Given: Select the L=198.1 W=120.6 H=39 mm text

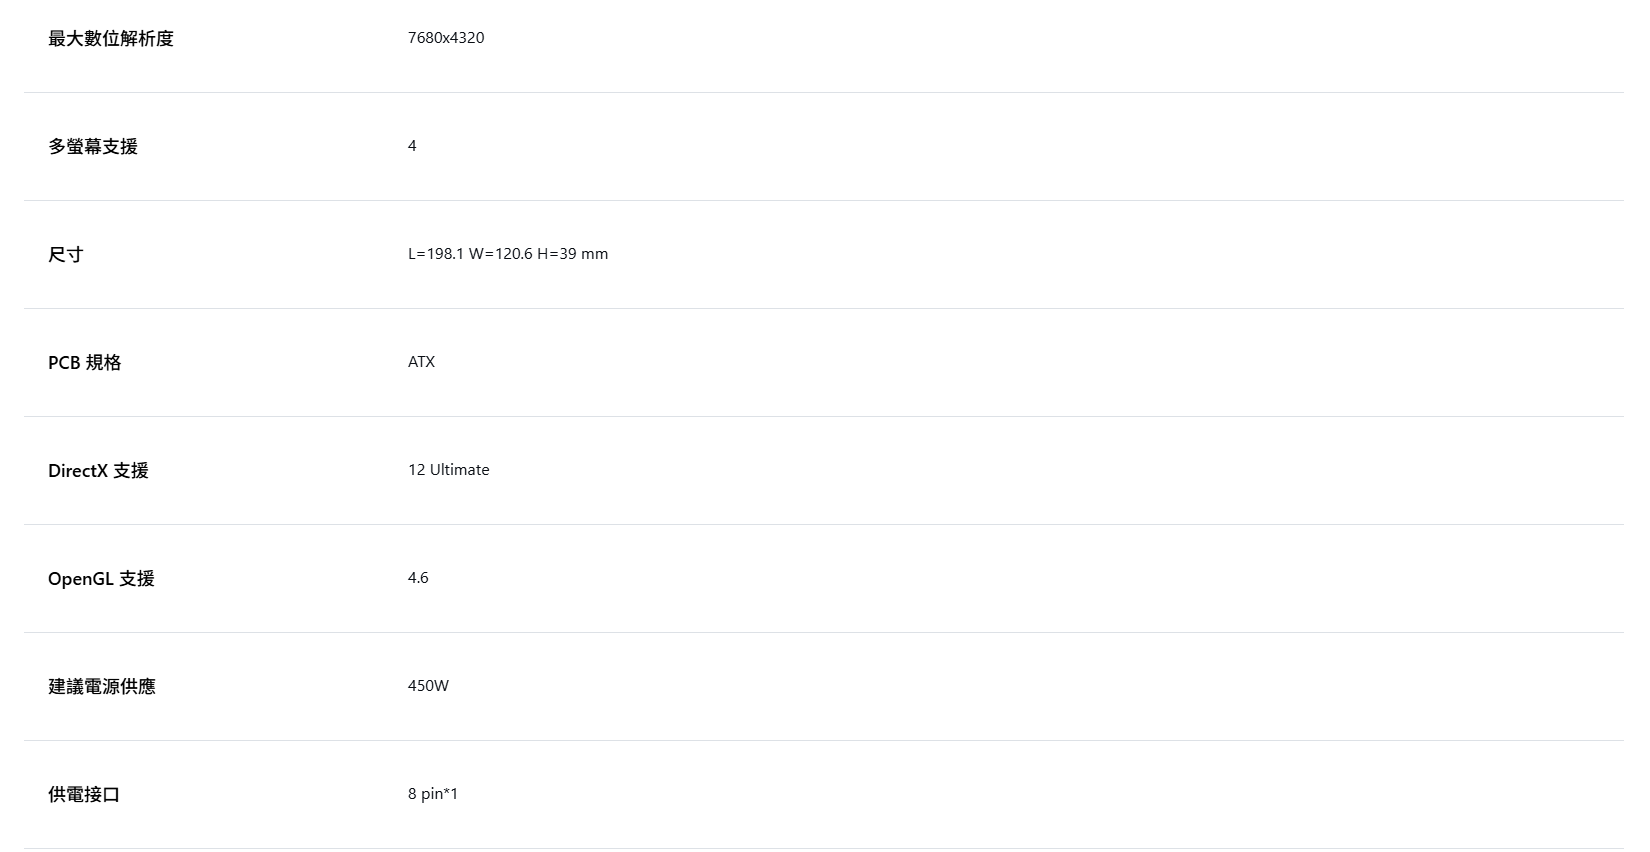Looking at the screenshot, I should click(508, 254).
